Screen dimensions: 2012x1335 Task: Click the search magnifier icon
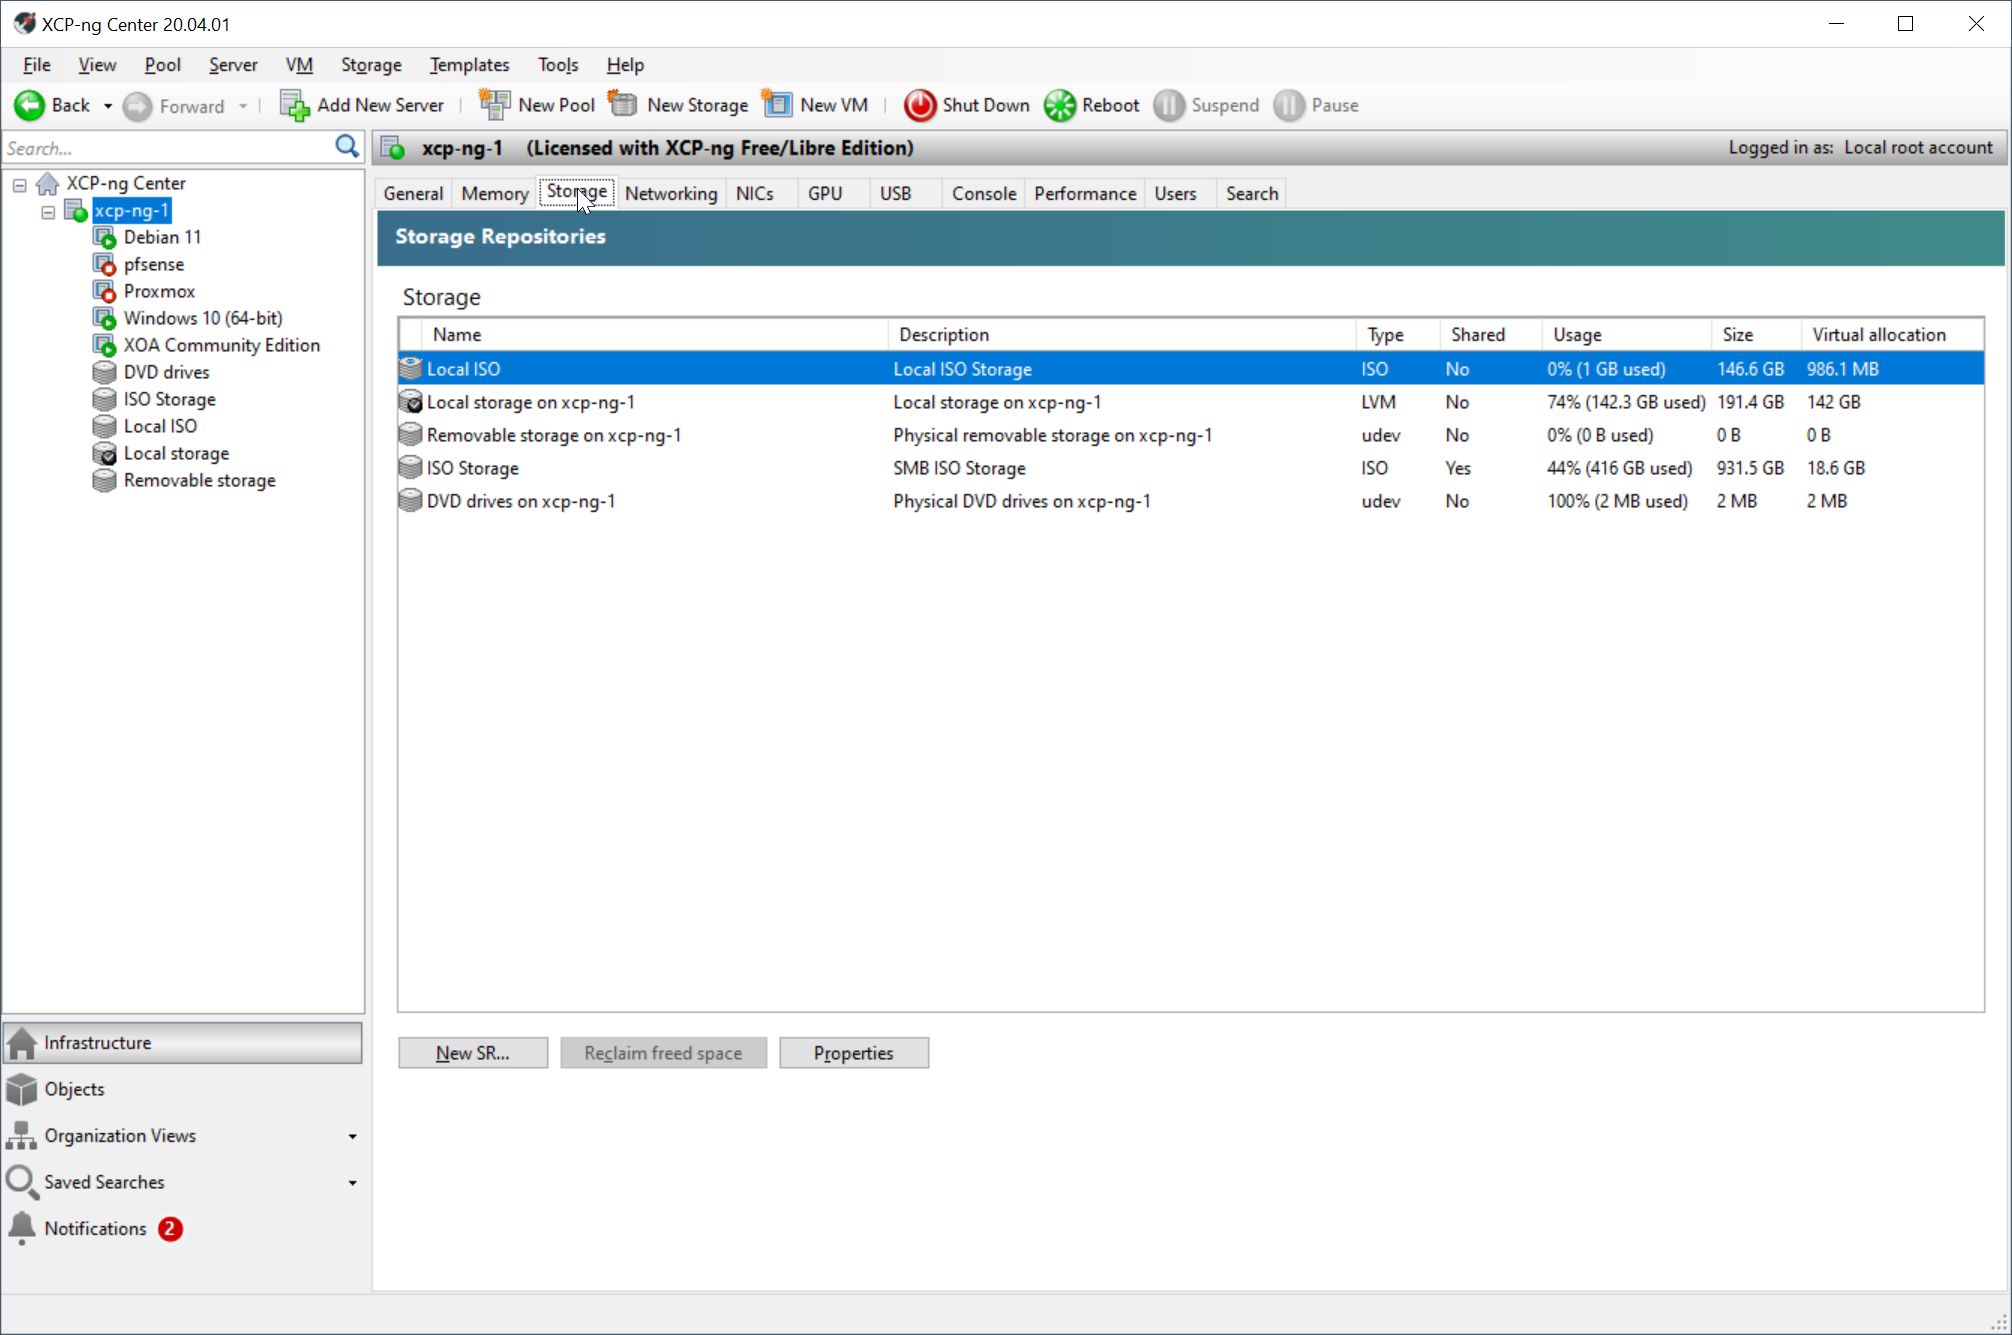click(347, 147)
